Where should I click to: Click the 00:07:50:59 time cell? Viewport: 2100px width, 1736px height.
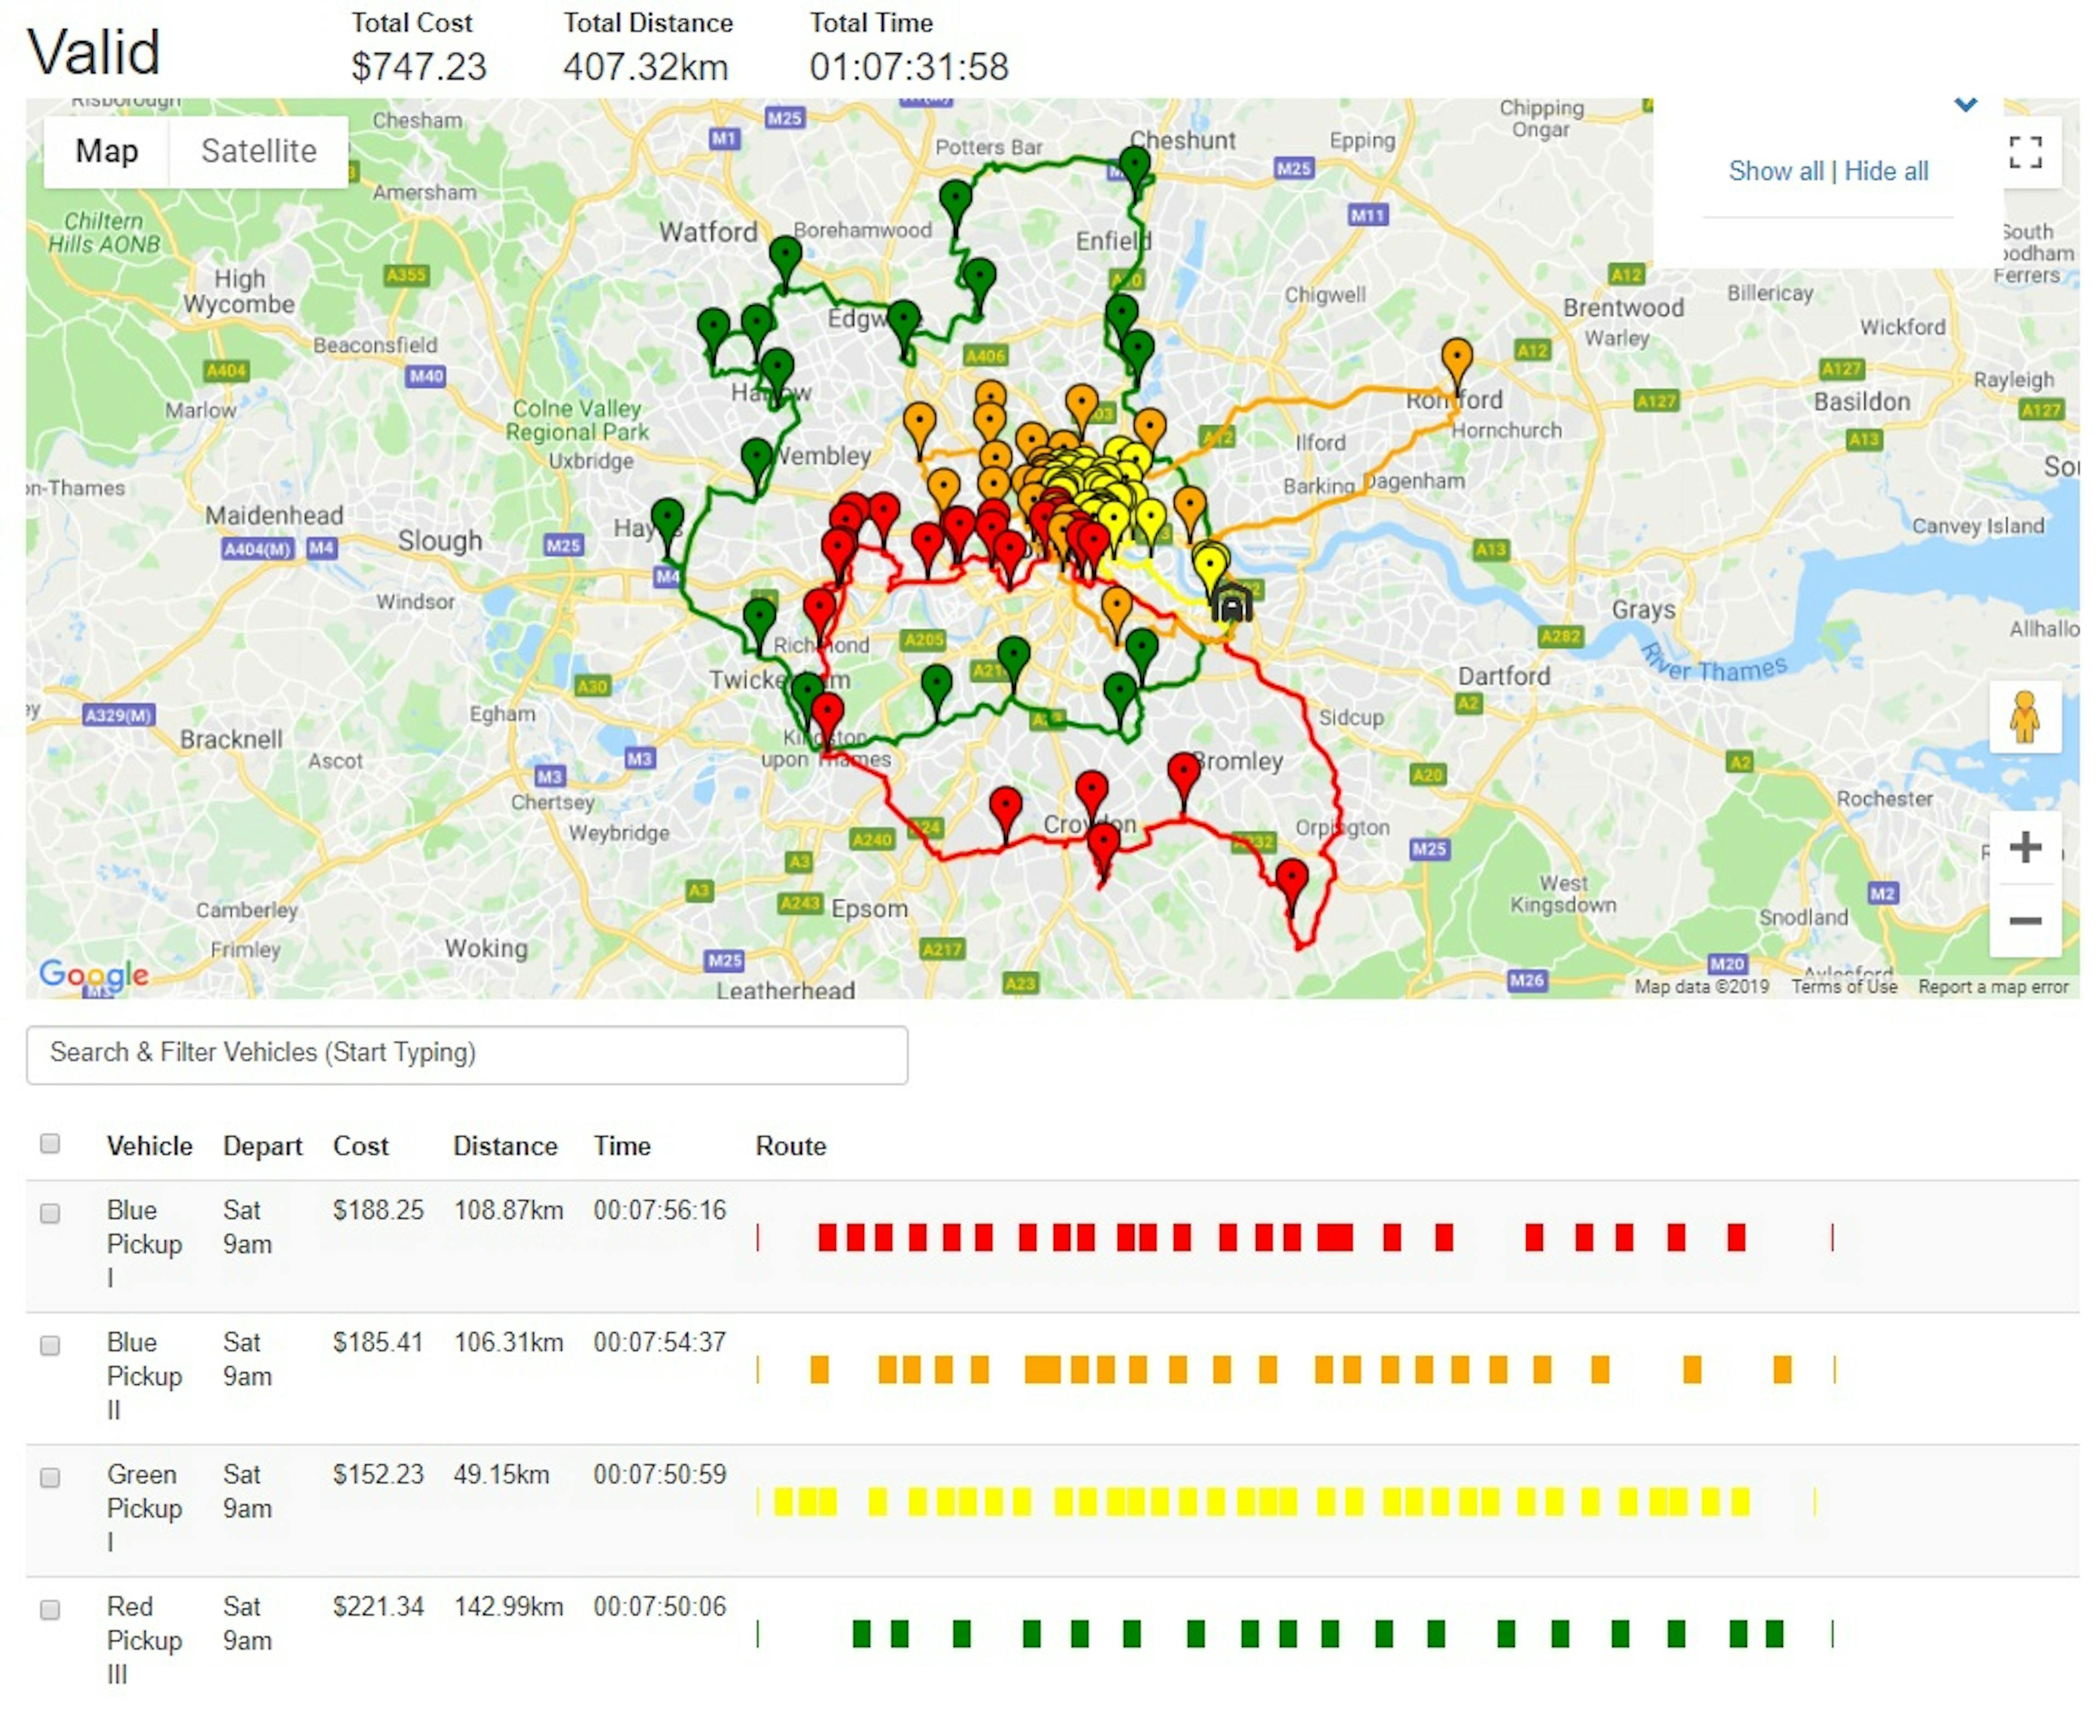660,1474
